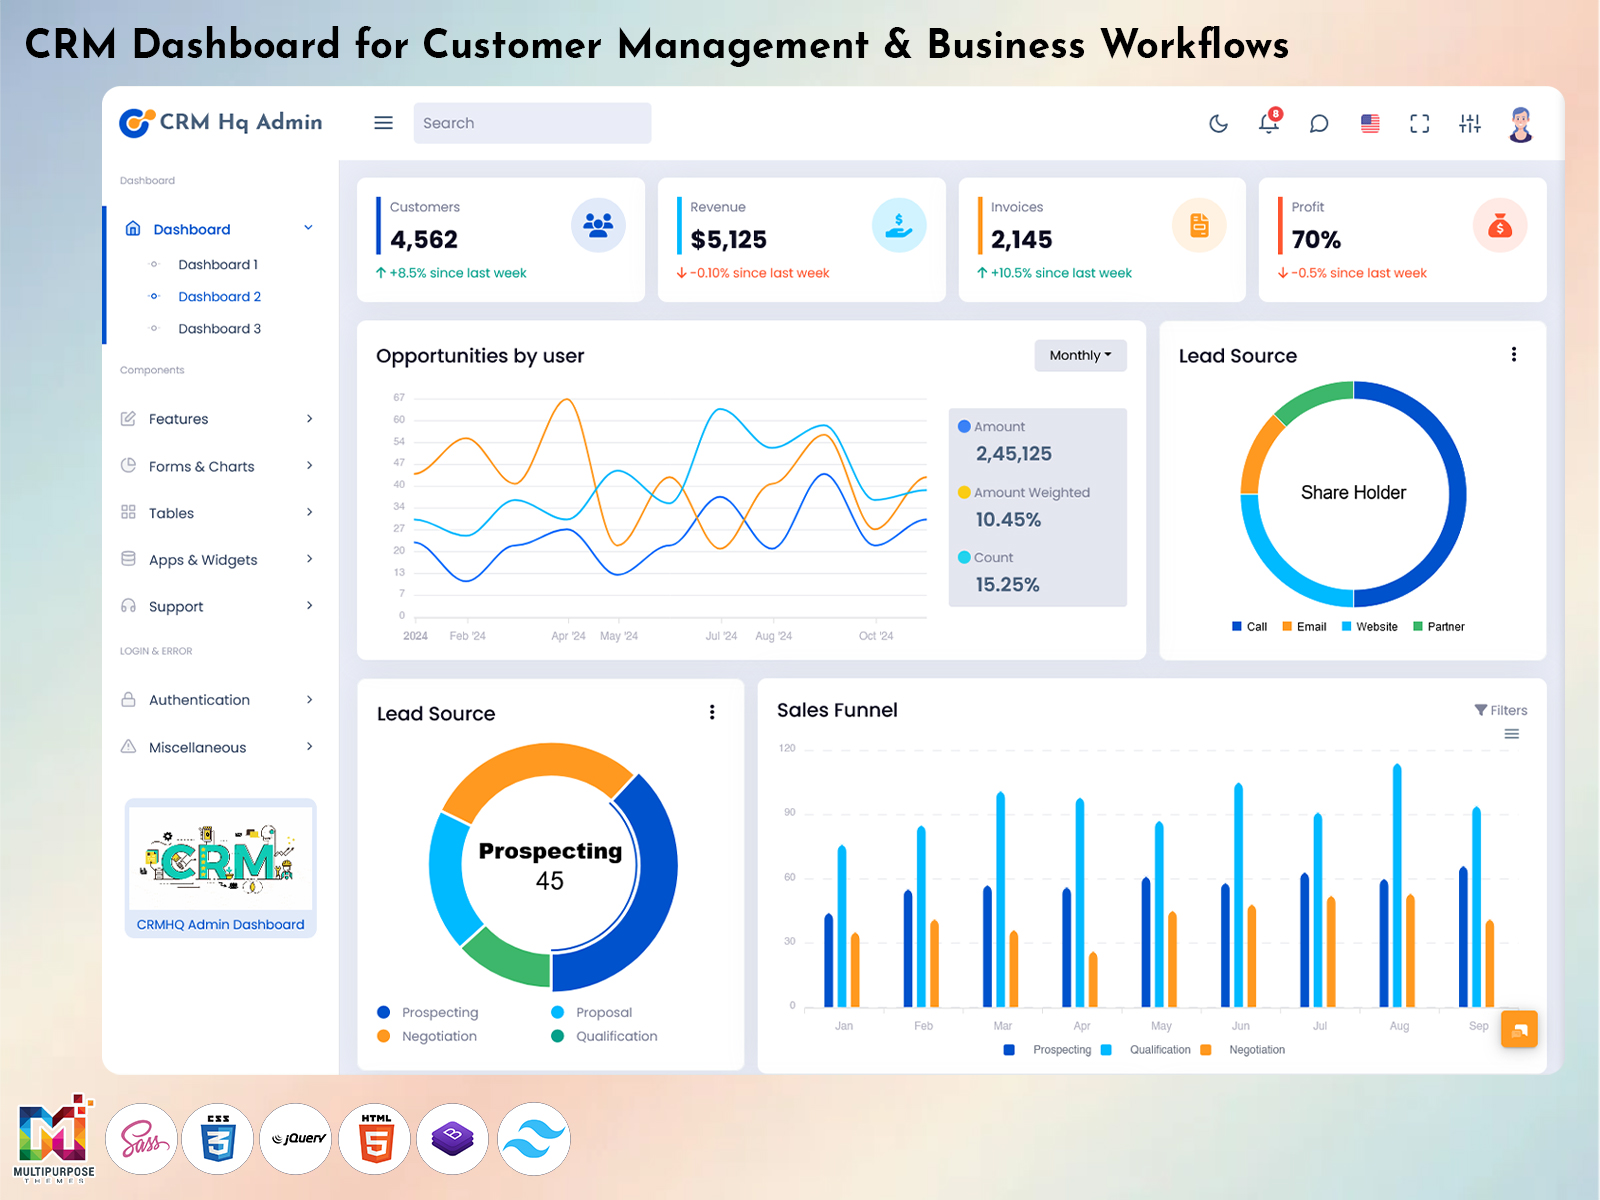Toggle the Partner legend swatch
The image size is (1600, 1200).
tap(1418, 627)
